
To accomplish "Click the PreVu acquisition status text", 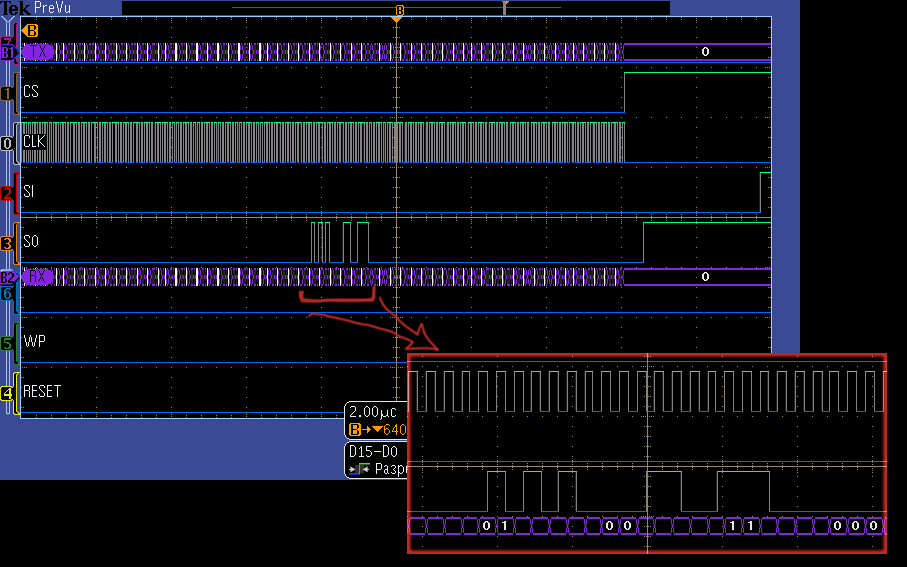I will tap(53, 8).
